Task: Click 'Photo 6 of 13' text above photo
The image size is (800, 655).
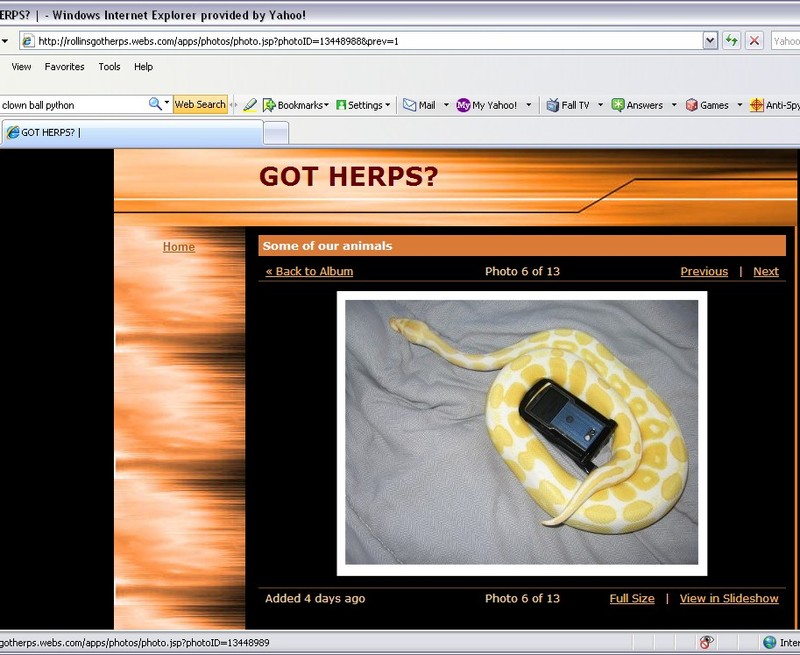Action: [x=522, y=271]
